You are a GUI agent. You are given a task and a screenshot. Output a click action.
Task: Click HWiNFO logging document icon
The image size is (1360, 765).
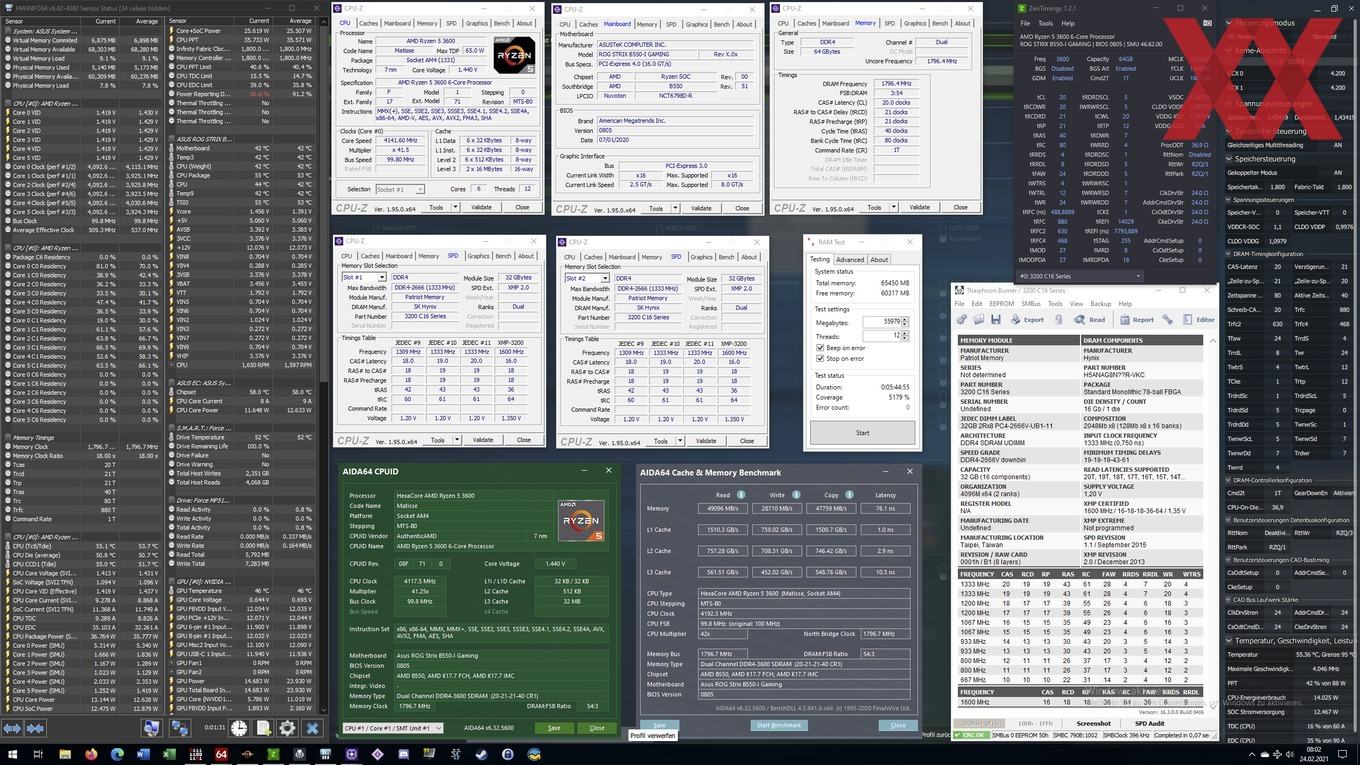click(x=263, y=728)
